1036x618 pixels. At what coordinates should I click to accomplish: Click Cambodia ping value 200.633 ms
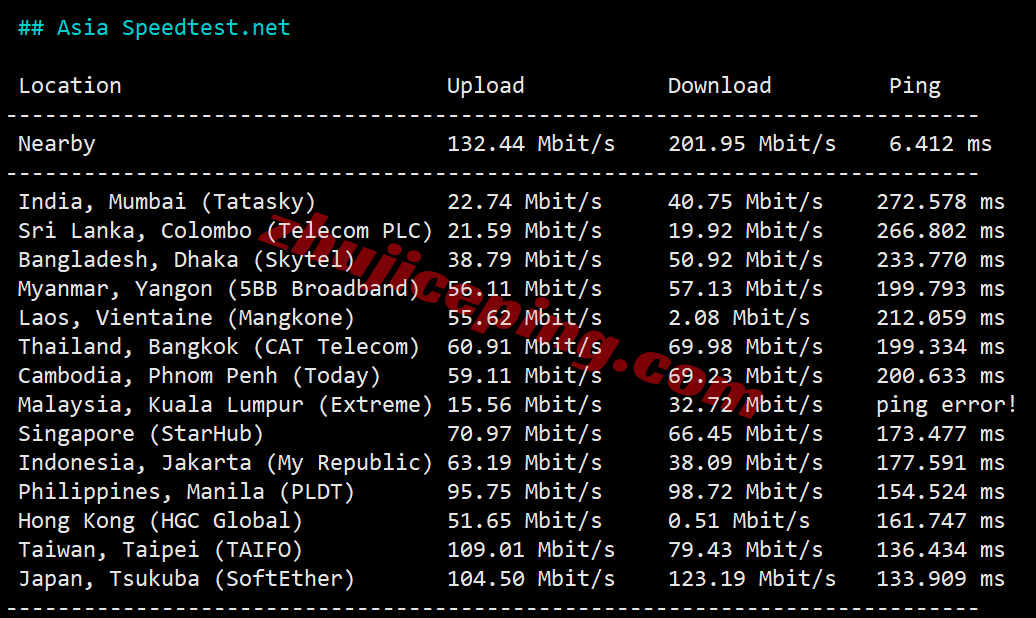click(x=940, y=376)
